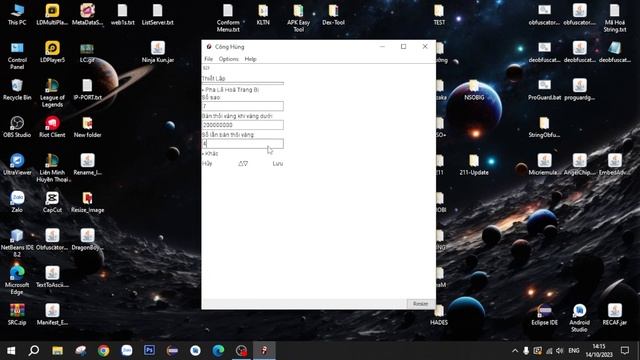Select the Android Studio desktop icon
Viewport: 640px width, 360px height.
click(x=580, y=318)
